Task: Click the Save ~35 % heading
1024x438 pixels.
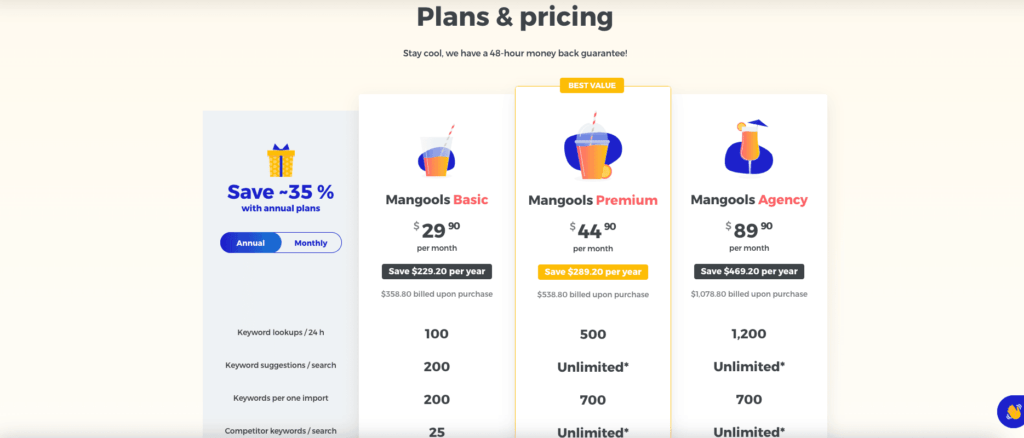Action: pos(280,192)
